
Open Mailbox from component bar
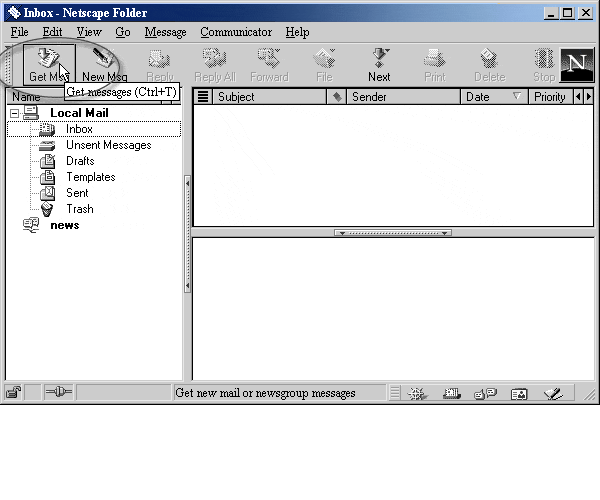452,393
